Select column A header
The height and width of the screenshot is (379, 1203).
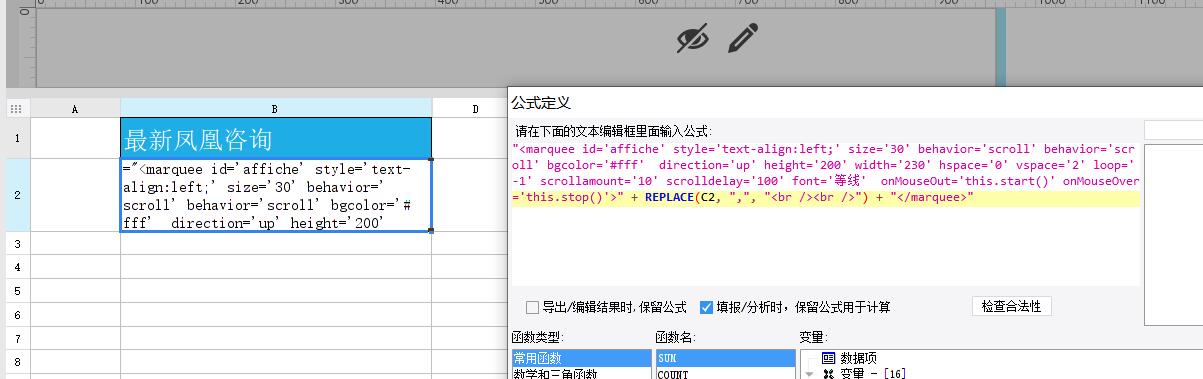tap(75, 108)
